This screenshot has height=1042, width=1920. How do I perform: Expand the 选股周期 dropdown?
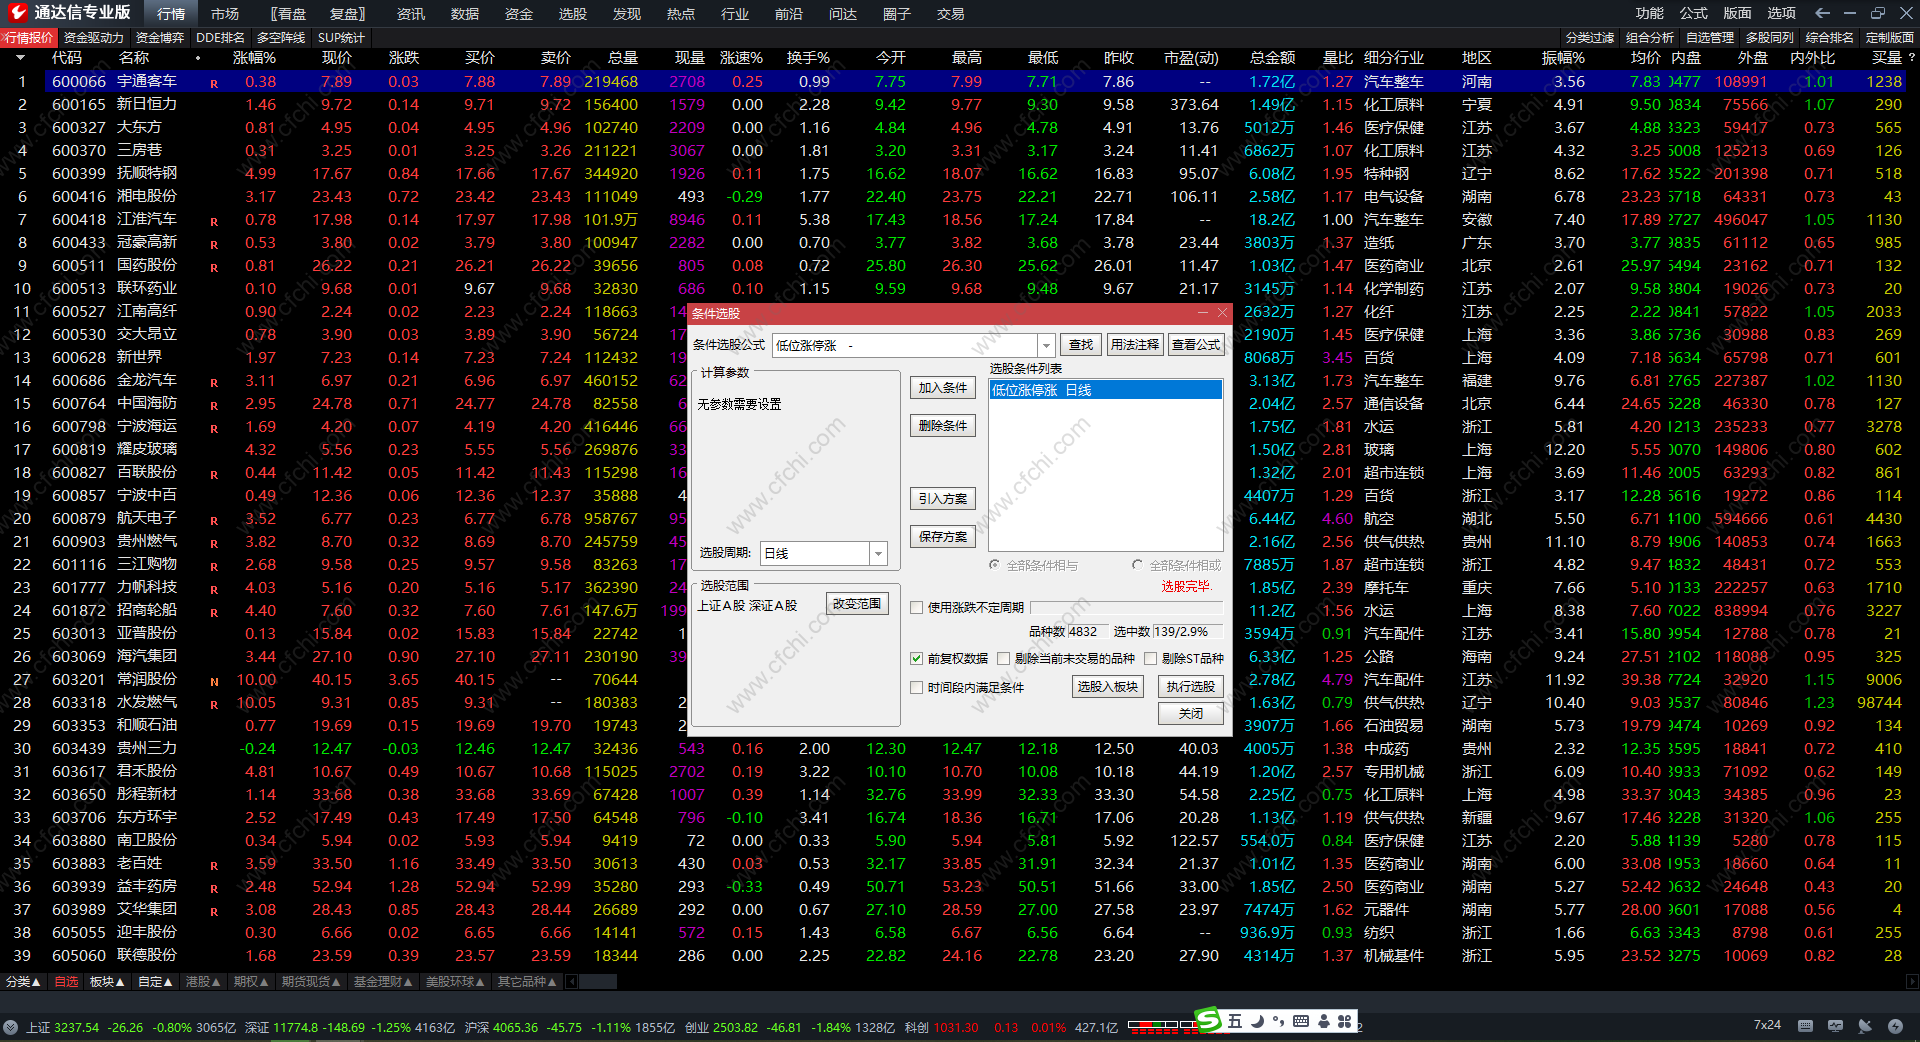point(878,553)
